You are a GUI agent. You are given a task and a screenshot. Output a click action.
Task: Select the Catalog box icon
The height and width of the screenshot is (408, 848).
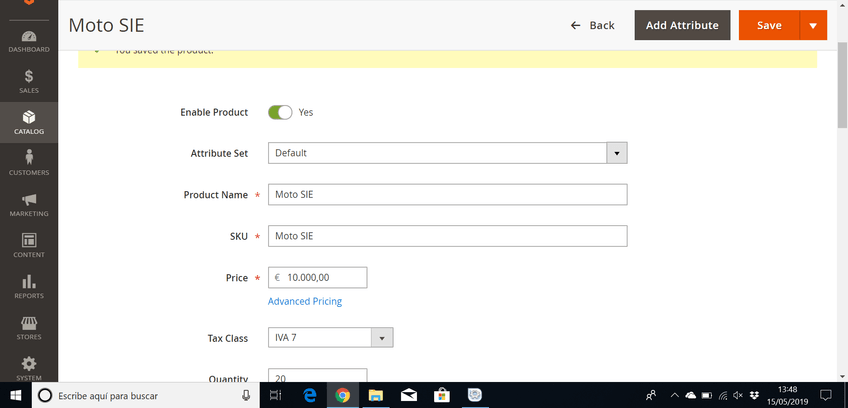pyautogui.click(x=29, y=120)
